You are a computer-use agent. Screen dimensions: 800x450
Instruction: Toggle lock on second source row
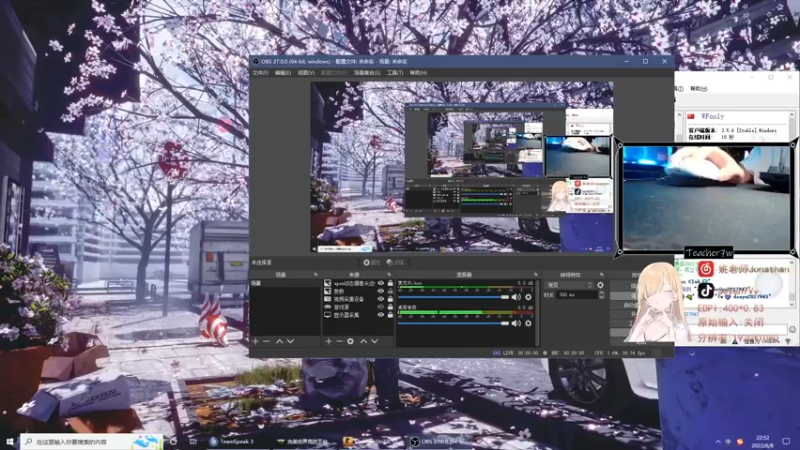tap(390, 291)
